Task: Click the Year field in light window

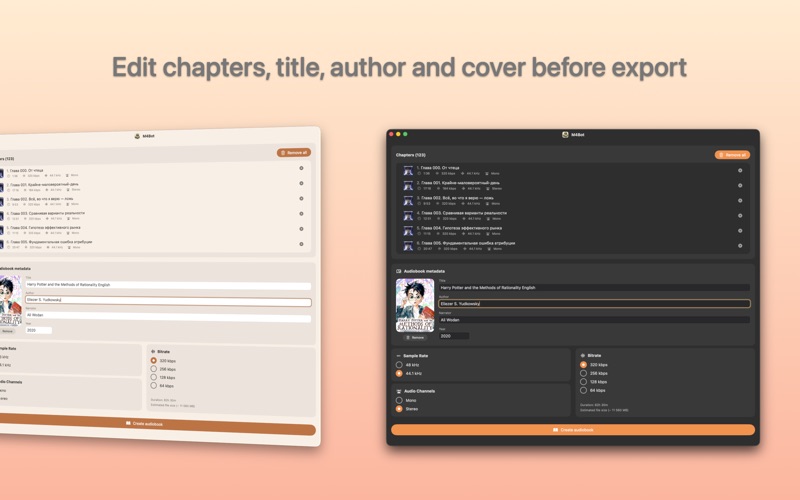Action: tap(38, 330)
